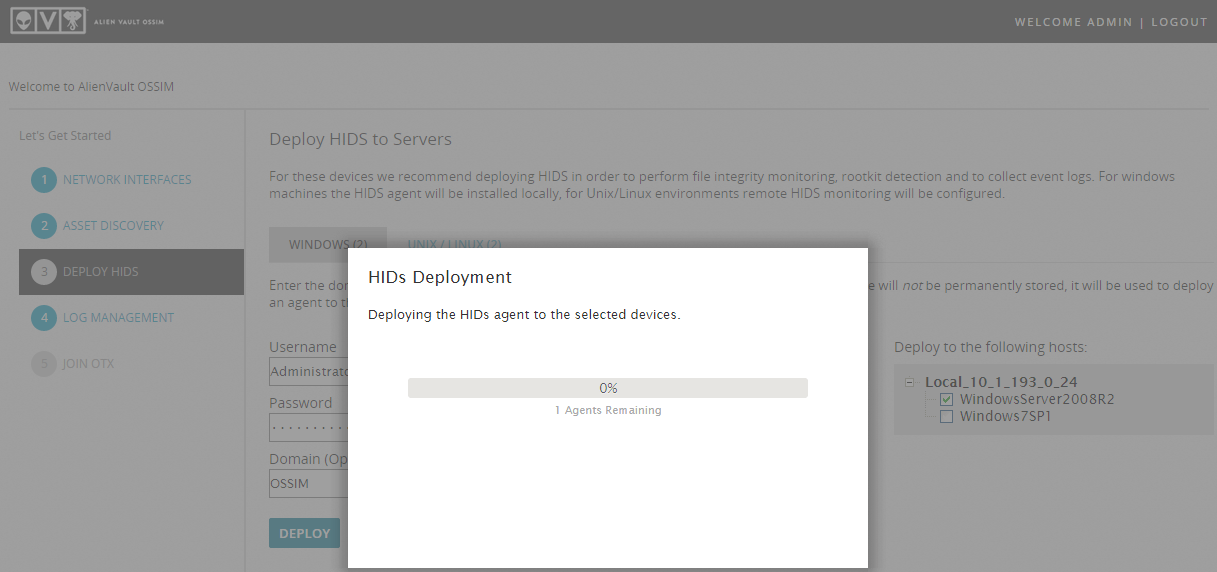
Task: Click the step 3 number circle
Action: (x=44, y=272)
